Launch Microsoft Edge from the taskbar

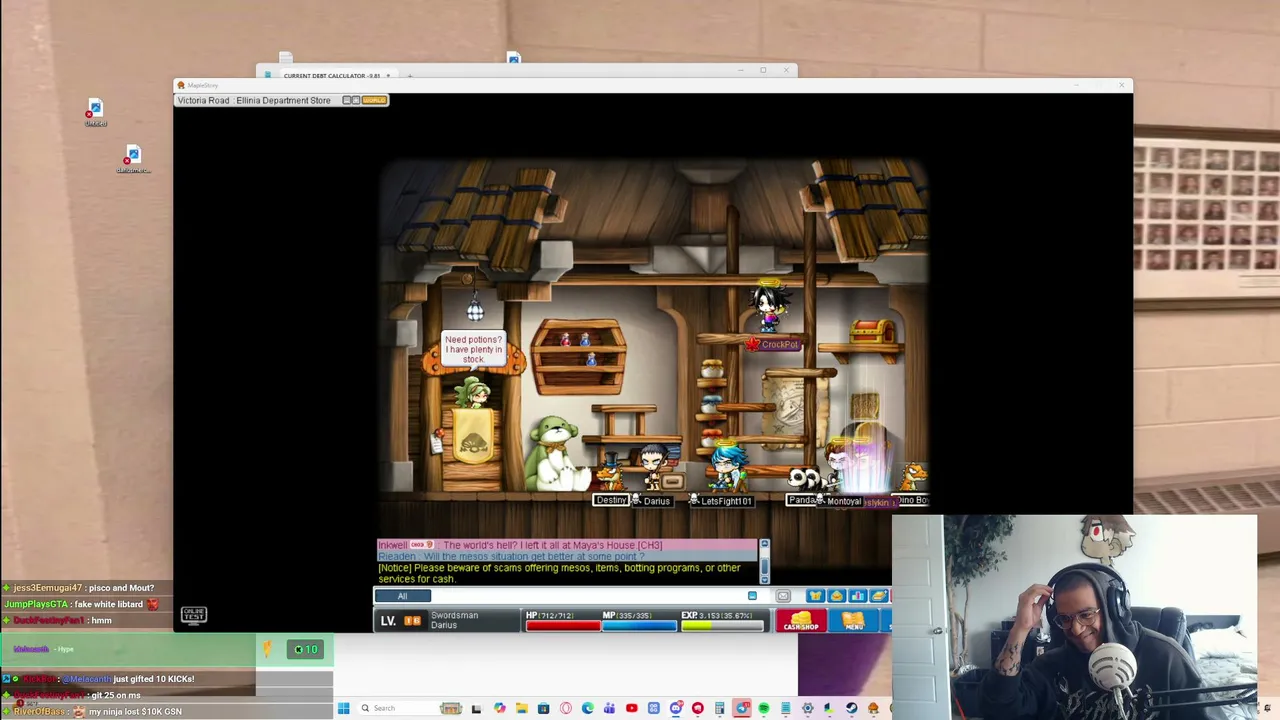point(587,709)
